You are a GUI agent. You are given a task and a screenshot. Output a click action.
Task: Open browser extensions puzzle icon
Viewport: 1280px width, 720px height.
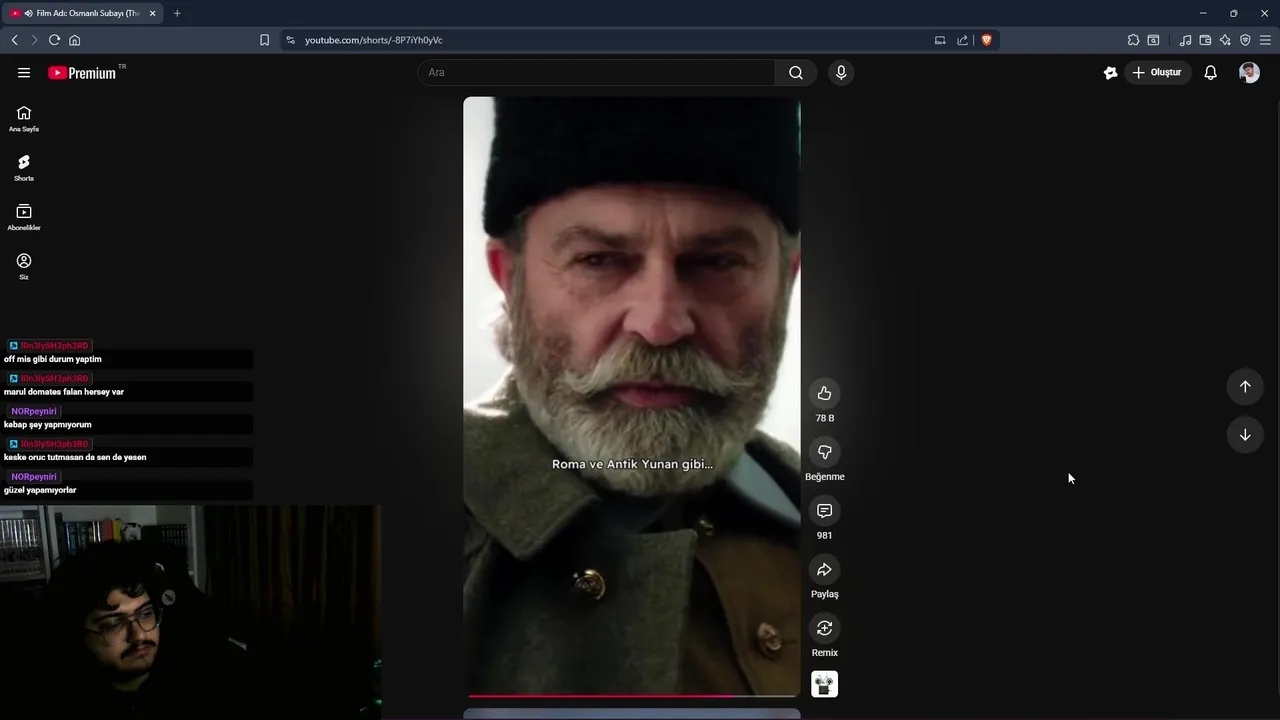(x=1133, y=40)
